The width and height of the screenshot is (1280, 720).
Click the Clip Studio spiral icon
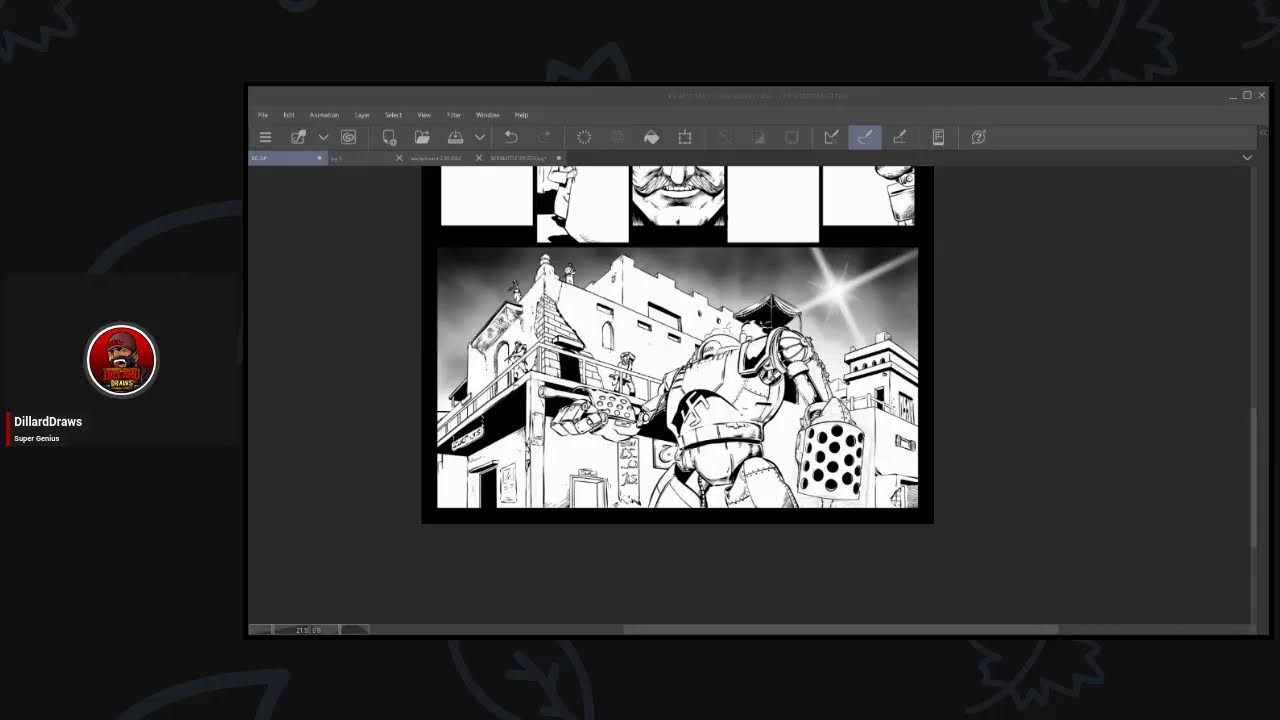pyautogui.click(x=348, y=137)
